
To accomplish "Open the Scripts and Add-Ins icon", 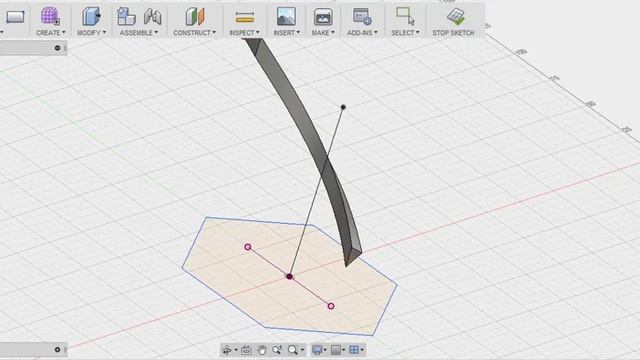I will [x=362, y=17].
